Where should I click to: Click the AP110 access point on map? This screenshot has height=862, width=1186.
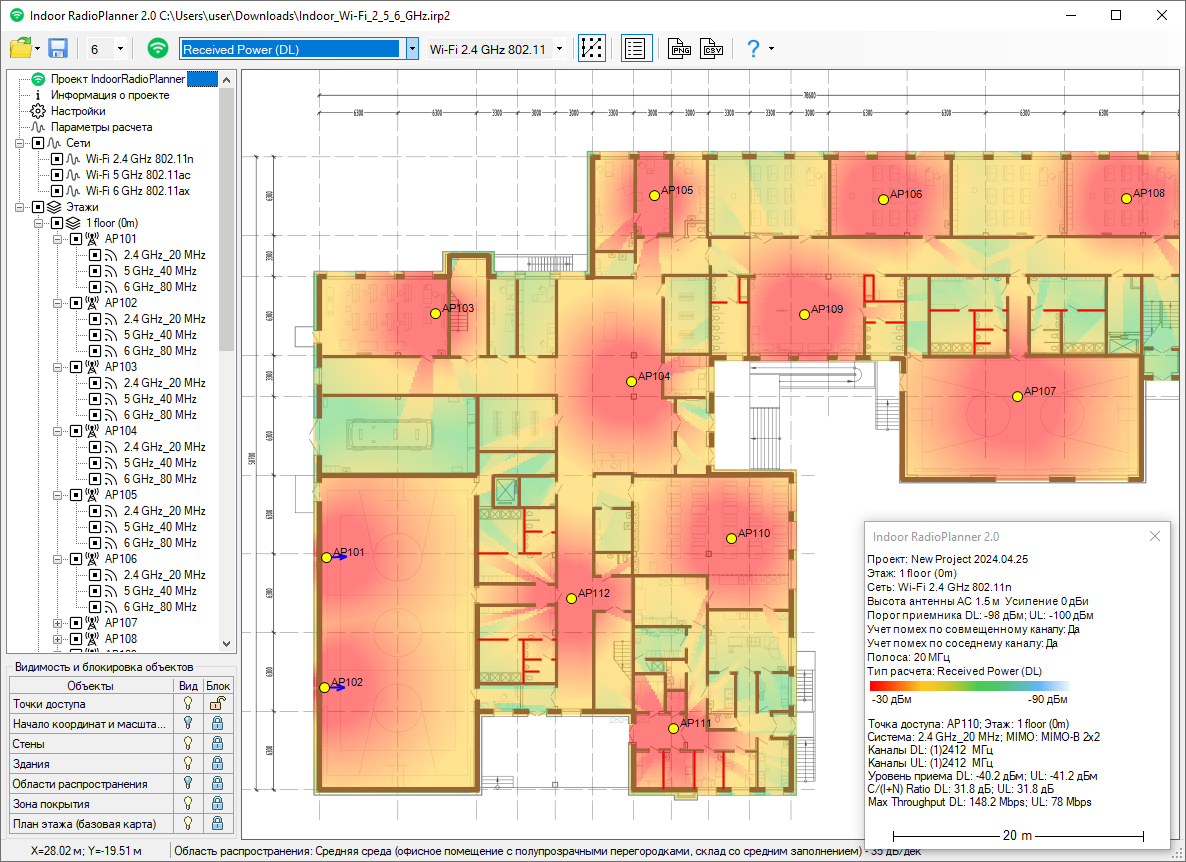731,538
